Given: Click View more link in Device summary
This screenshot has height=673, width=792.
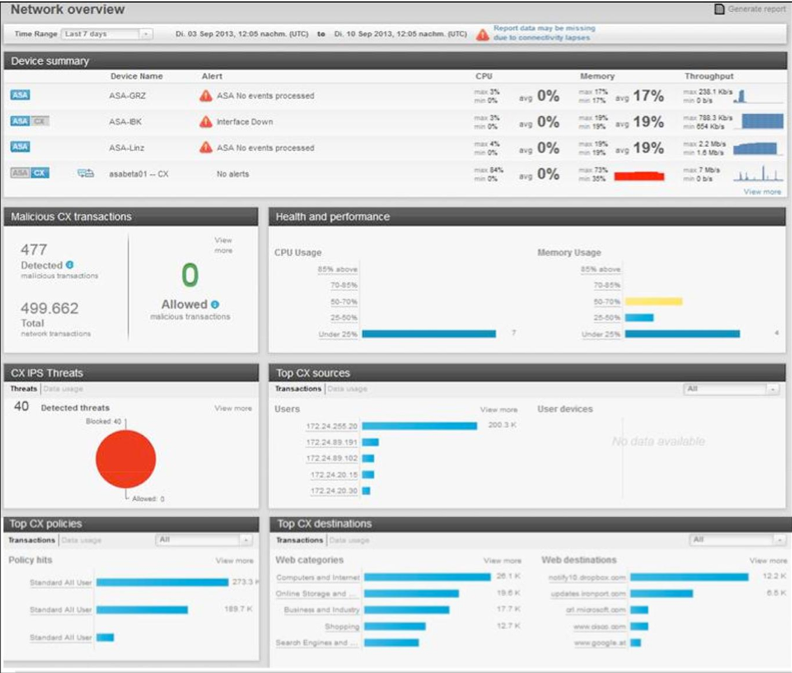Looking at the screenshot, I should pyautogui.click(x=762, y=191).
